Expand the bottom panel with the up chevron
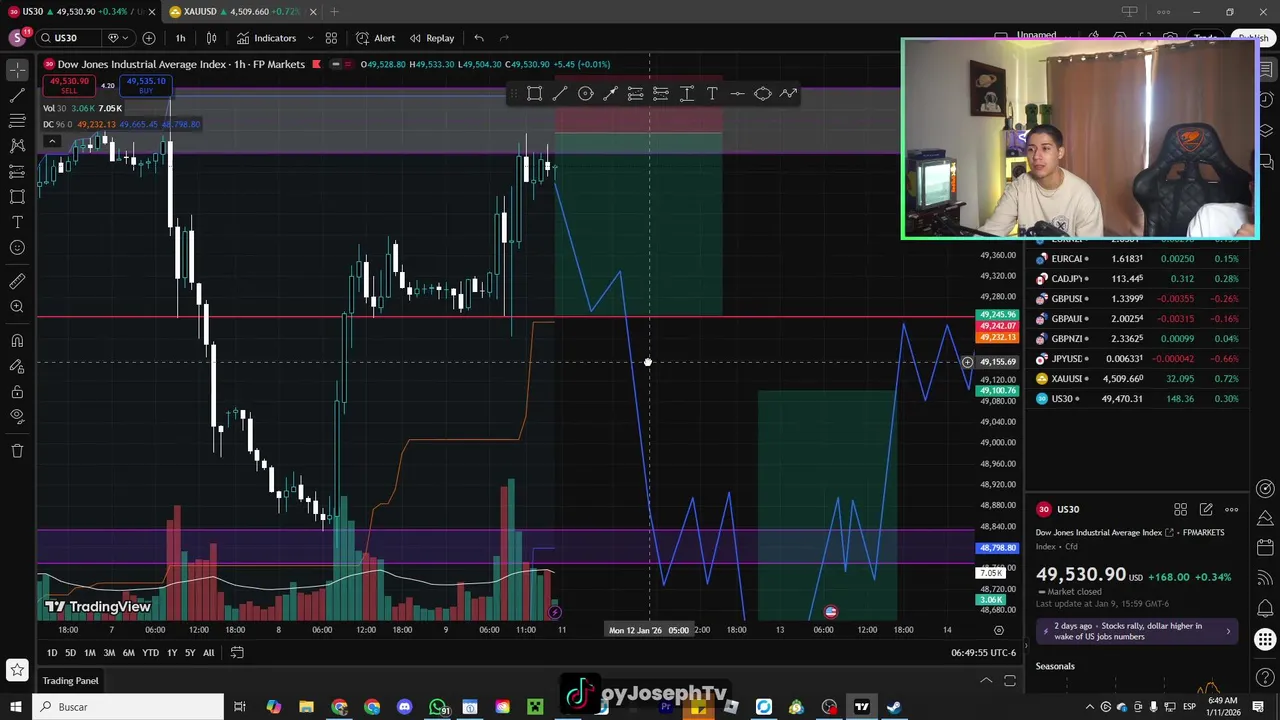Viewport: 1280px width, 720px height. point(986,681)
